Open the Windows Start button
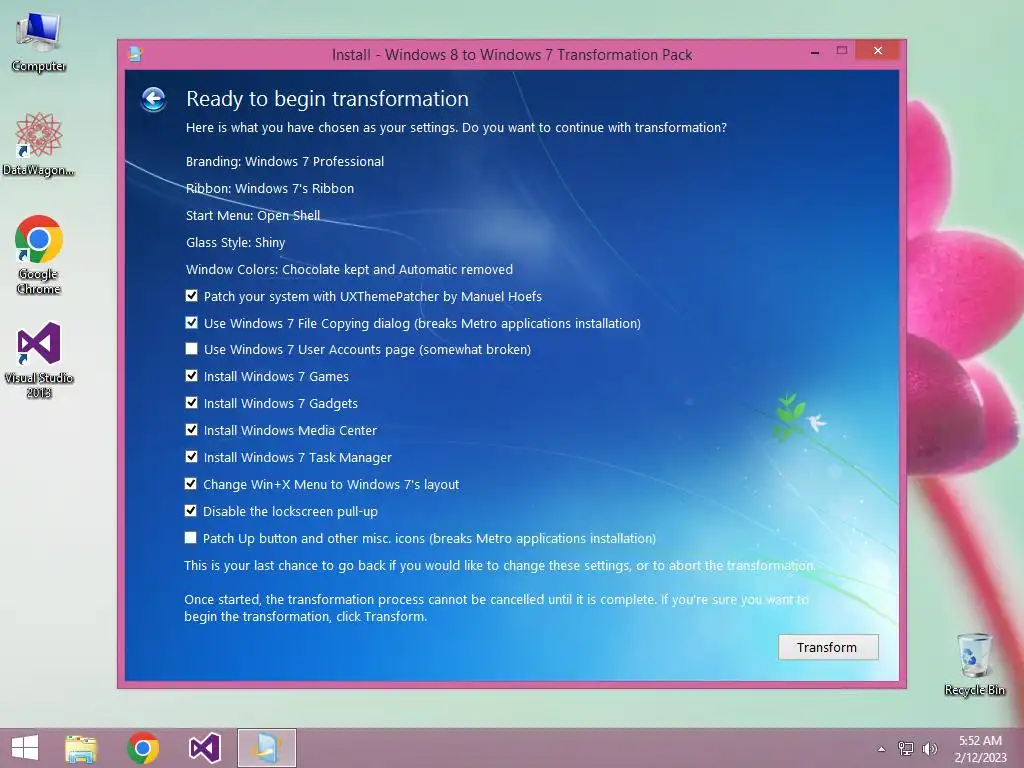The height and width of the screenshot is (768, 1024). point(25,748)
